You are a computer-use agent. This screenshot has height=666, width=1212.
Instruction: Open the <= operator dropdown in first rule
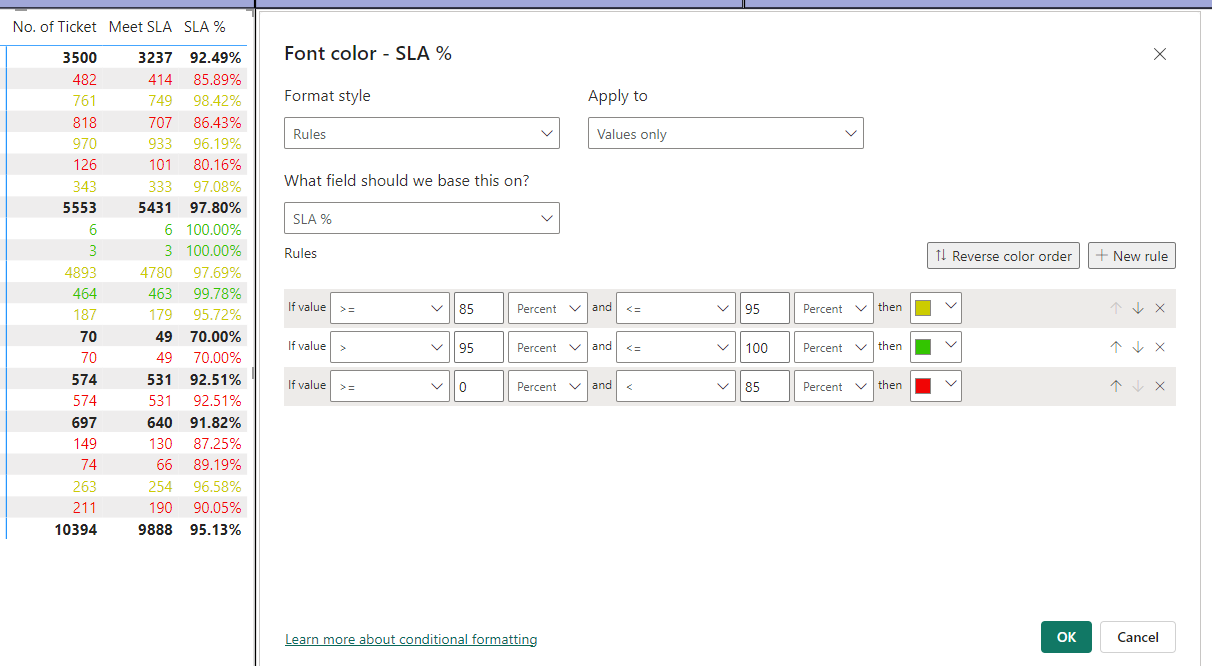(x=676, y=308)
